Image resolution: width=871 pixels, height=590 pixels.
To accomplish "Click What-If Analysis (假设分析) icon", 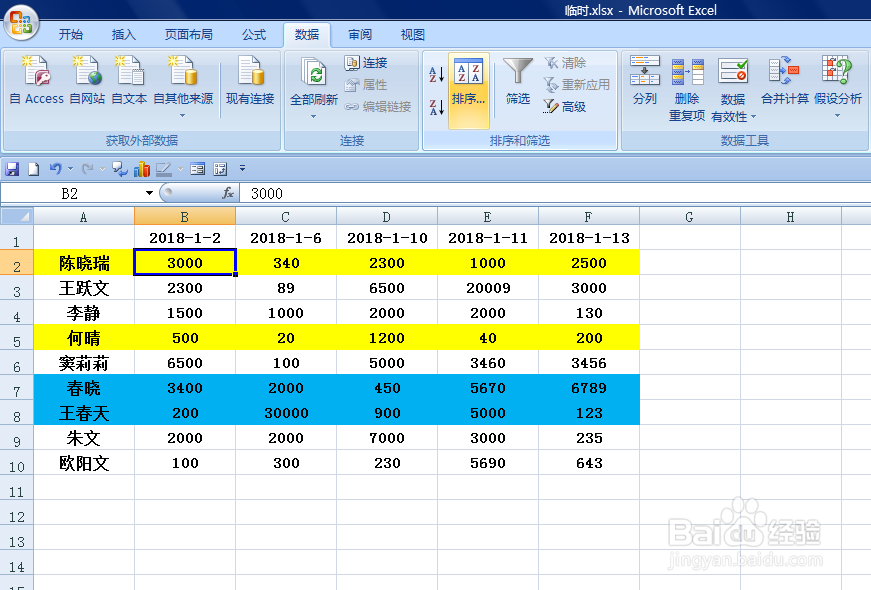I will (837, 71).
